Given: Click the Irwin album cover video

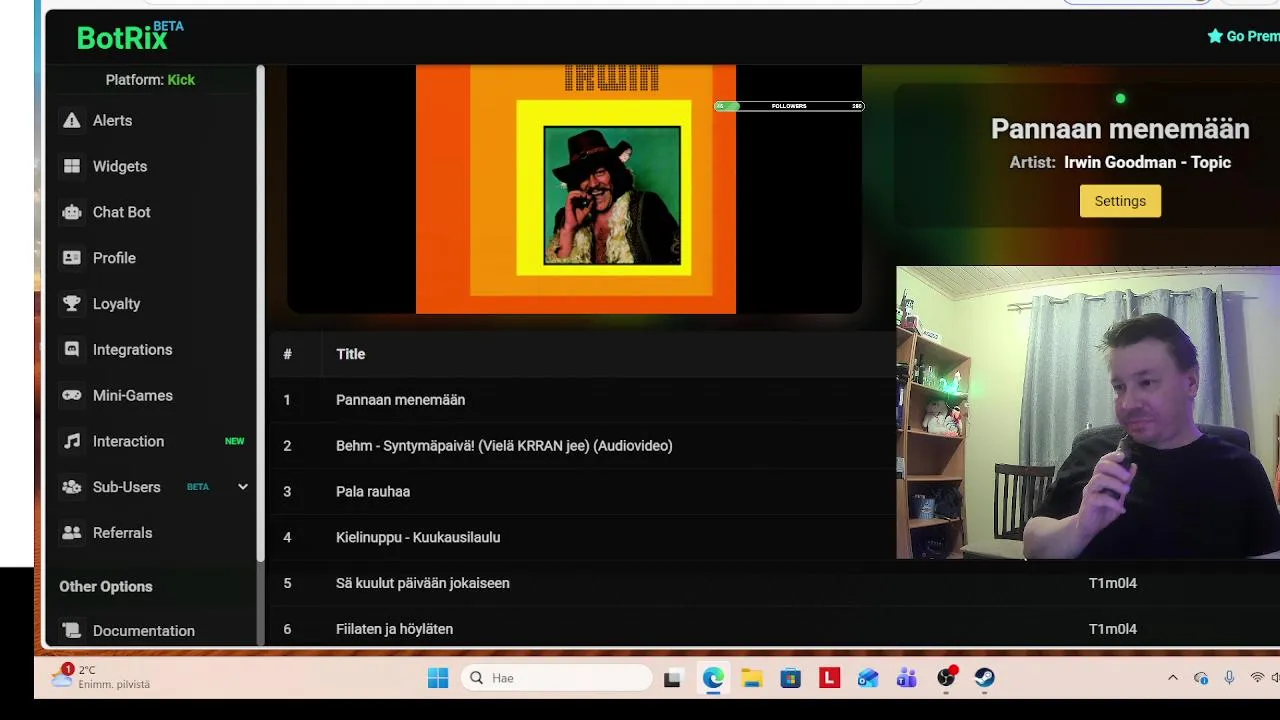Looking at the screenshot, I should point(575,189).
